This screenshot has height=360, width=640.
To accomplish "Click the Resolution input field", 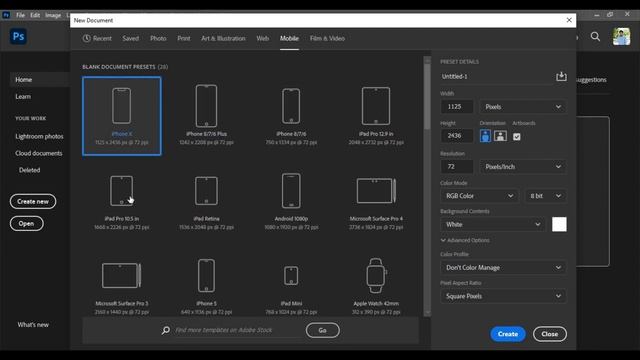I will pos(457,167).
